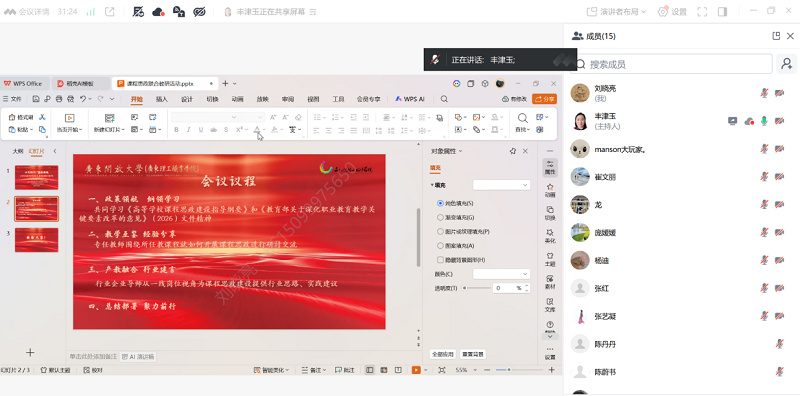
Task: Select slide 1 thumbnail
Action: pyautogui.click(x=36, y=177)
